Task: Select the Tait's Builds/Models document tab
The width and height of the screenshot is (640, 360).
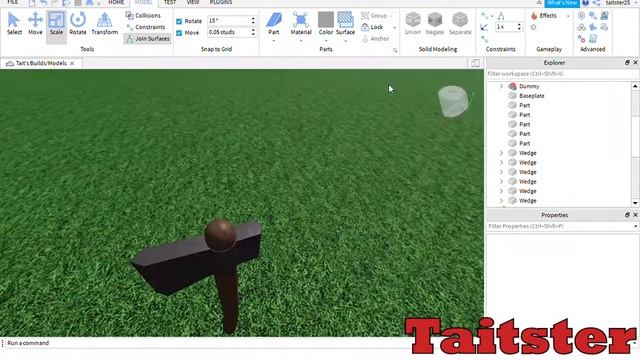Action: tap(41, 63)
